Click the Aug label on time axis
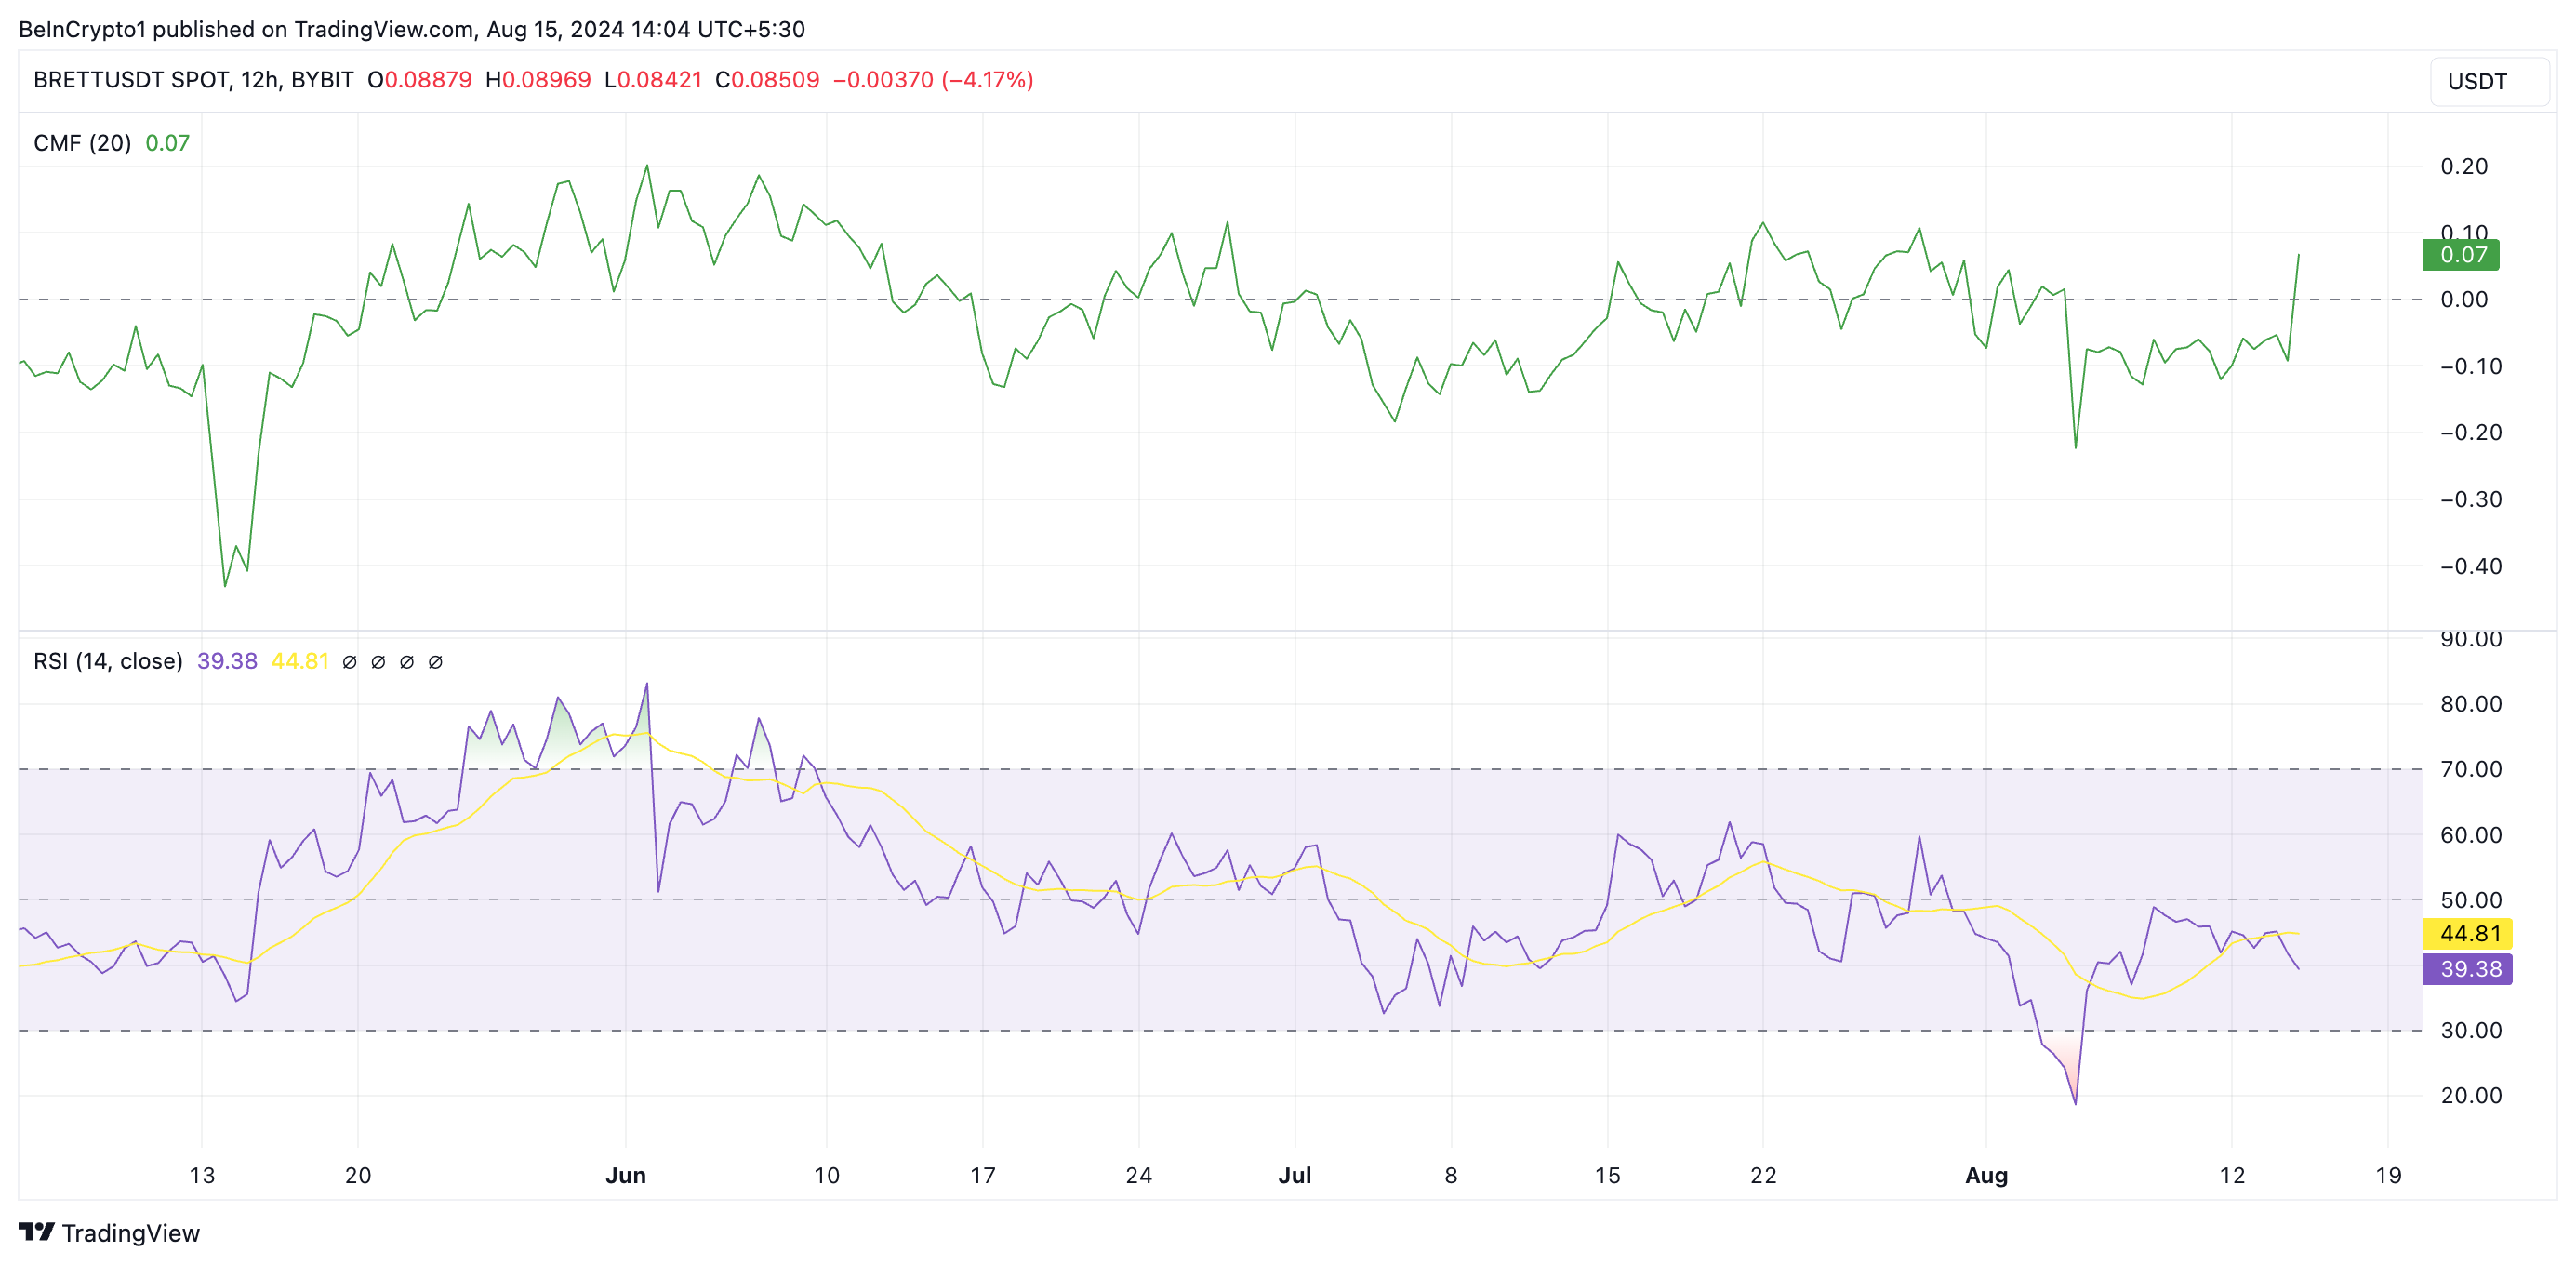Viewport: 2576px width, 1265px height. point(1986,1175)
